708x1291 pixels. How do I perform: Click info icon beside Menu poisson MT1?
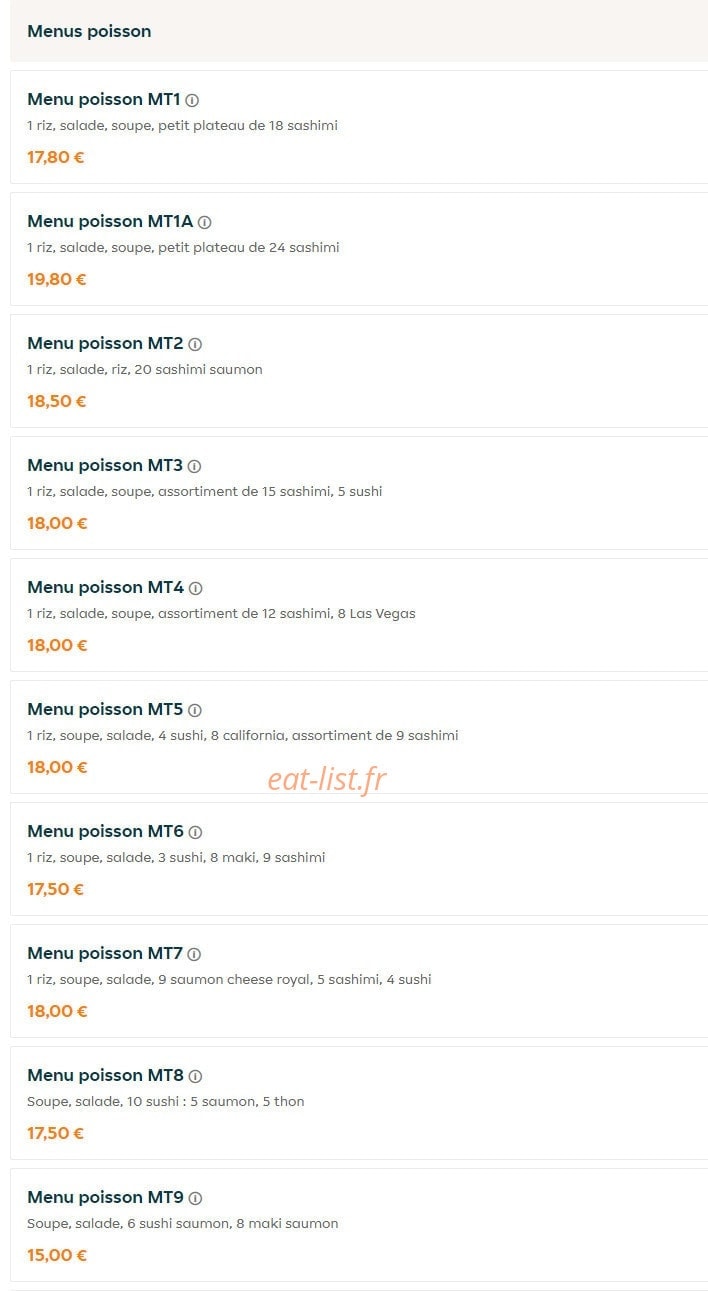tap(192, 100)
